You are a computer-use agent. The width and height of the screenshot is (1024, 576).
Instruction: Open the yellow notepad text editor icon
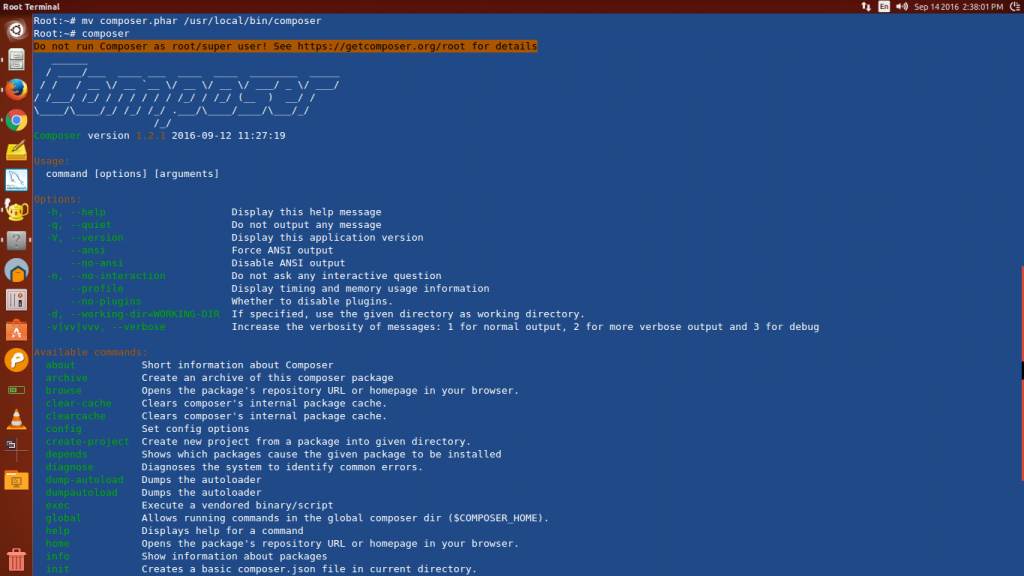click(x=16, y=150)
